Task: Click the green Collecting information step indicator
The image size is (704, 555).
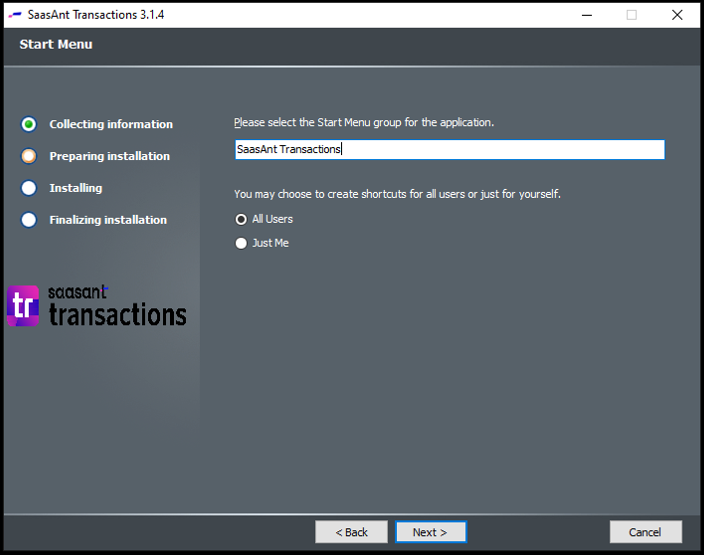Action: pos(29,124)
